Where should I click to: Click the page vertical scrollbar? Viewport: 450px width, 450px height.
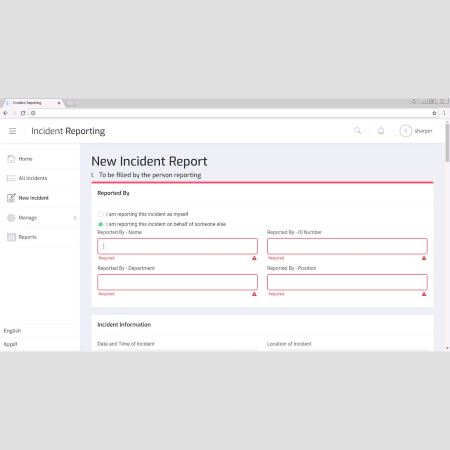447,142
